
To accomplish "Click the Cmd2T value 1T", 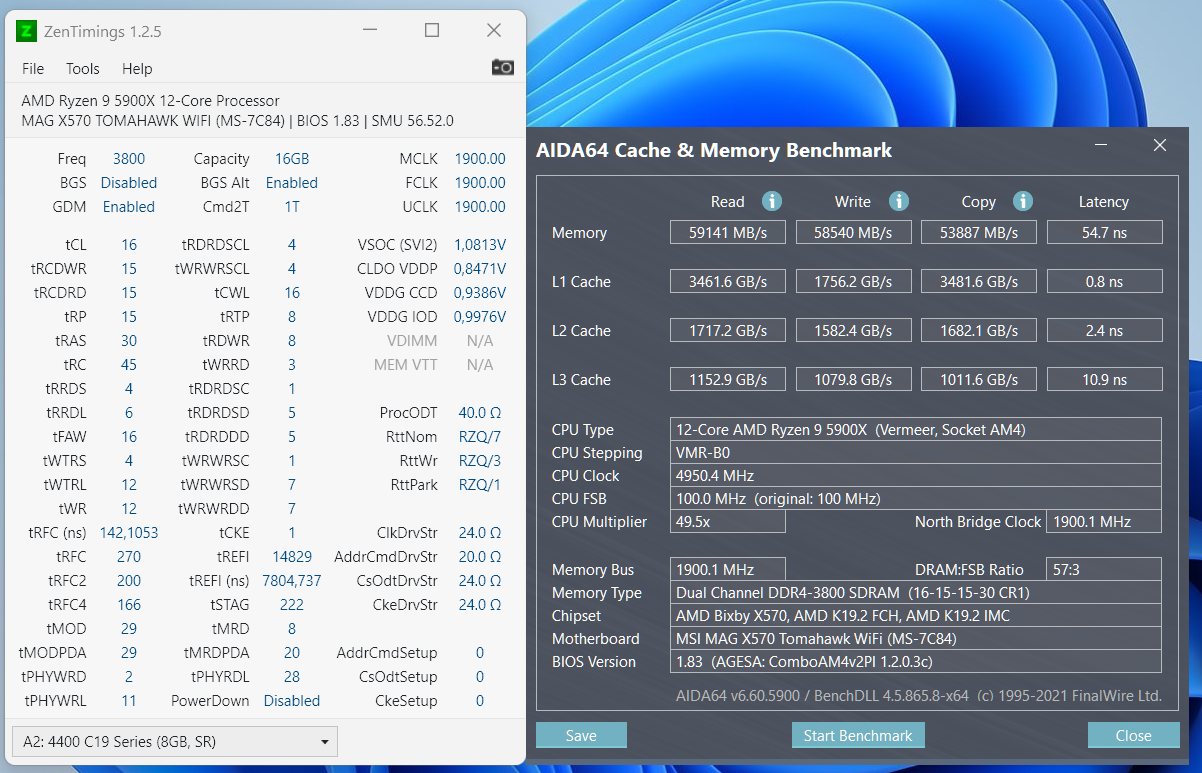I will [292, 206].
